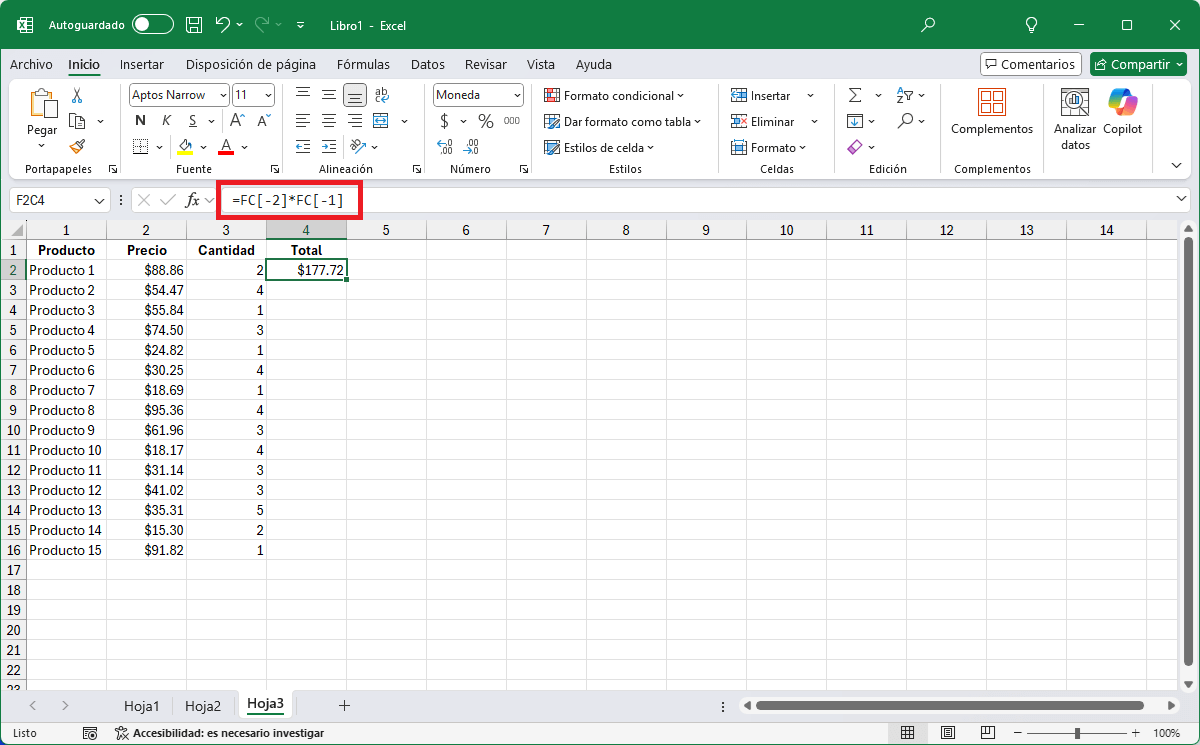Apply underline with the S button

[192, 121]
